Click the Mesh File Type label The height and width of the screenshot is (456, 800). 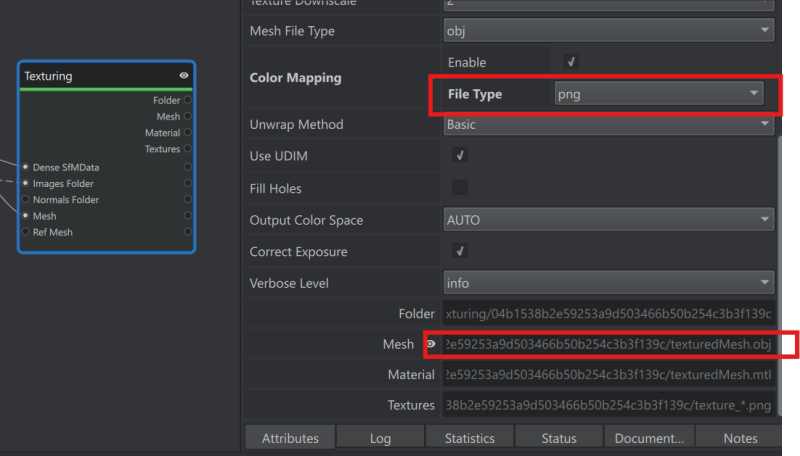[x=292, y=31]
